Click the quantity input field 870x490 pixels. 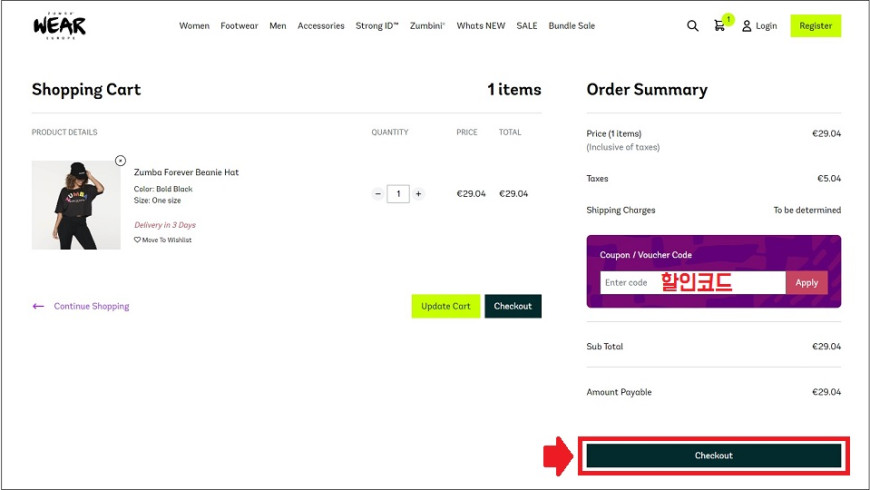click(x=398, y=194)
